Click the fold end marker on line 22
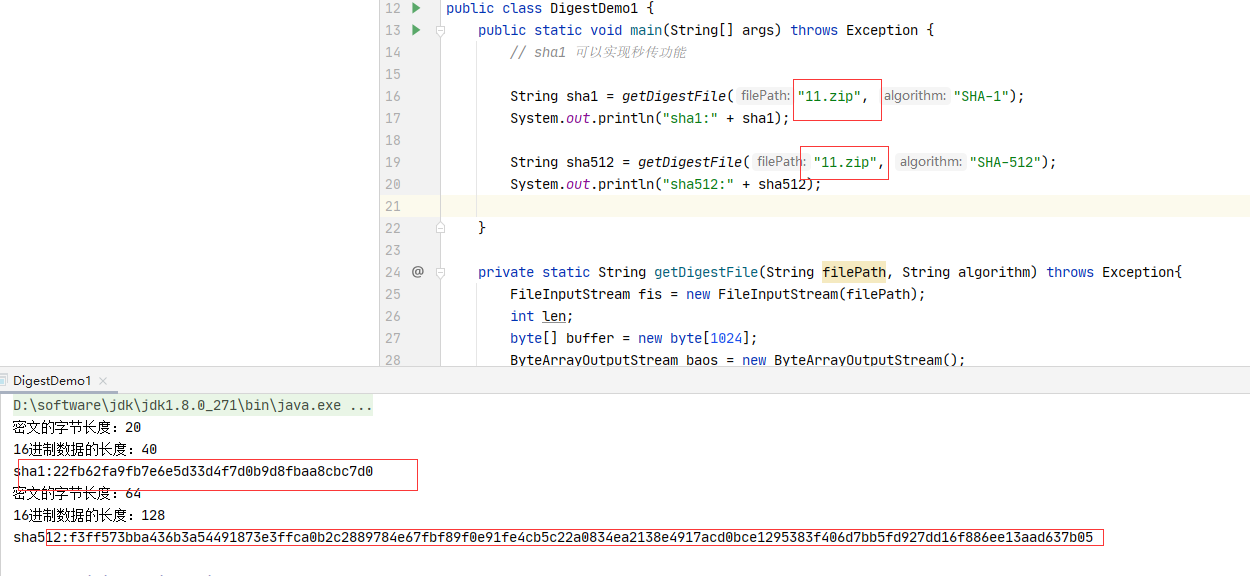 440,228
